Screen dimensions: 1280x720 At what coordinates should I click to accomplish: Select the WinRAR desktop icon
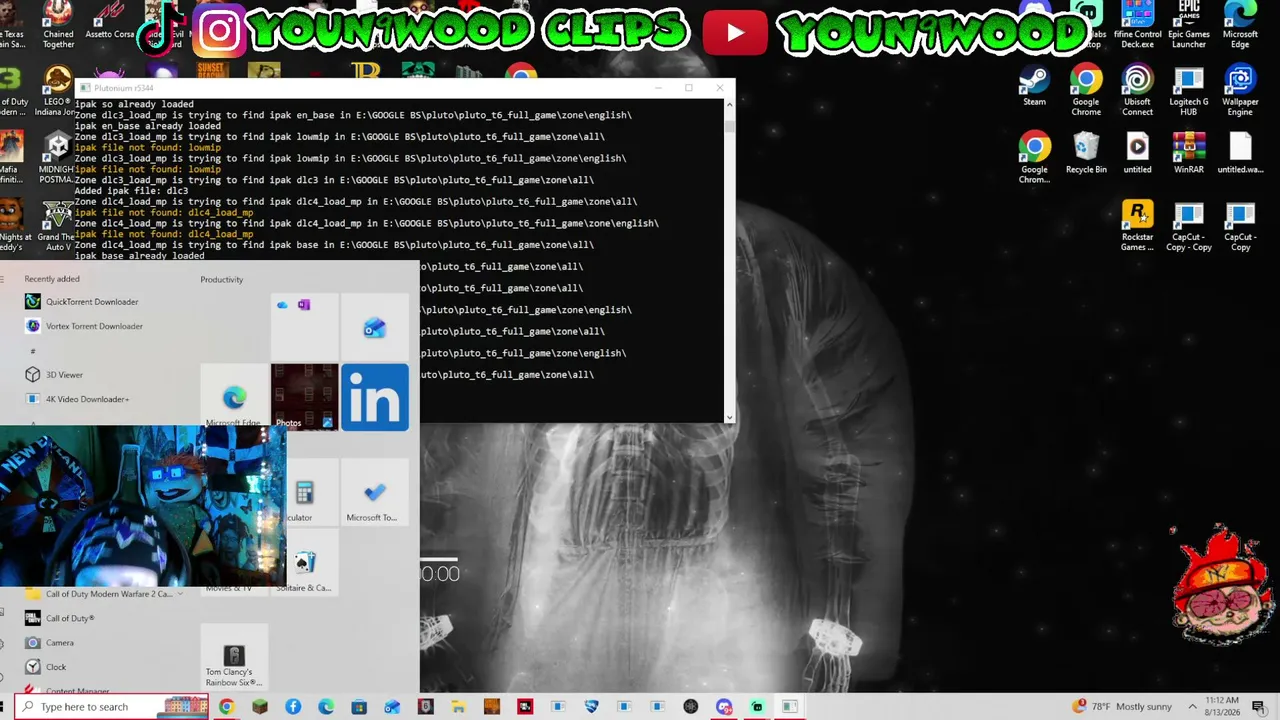[1188, 153]
